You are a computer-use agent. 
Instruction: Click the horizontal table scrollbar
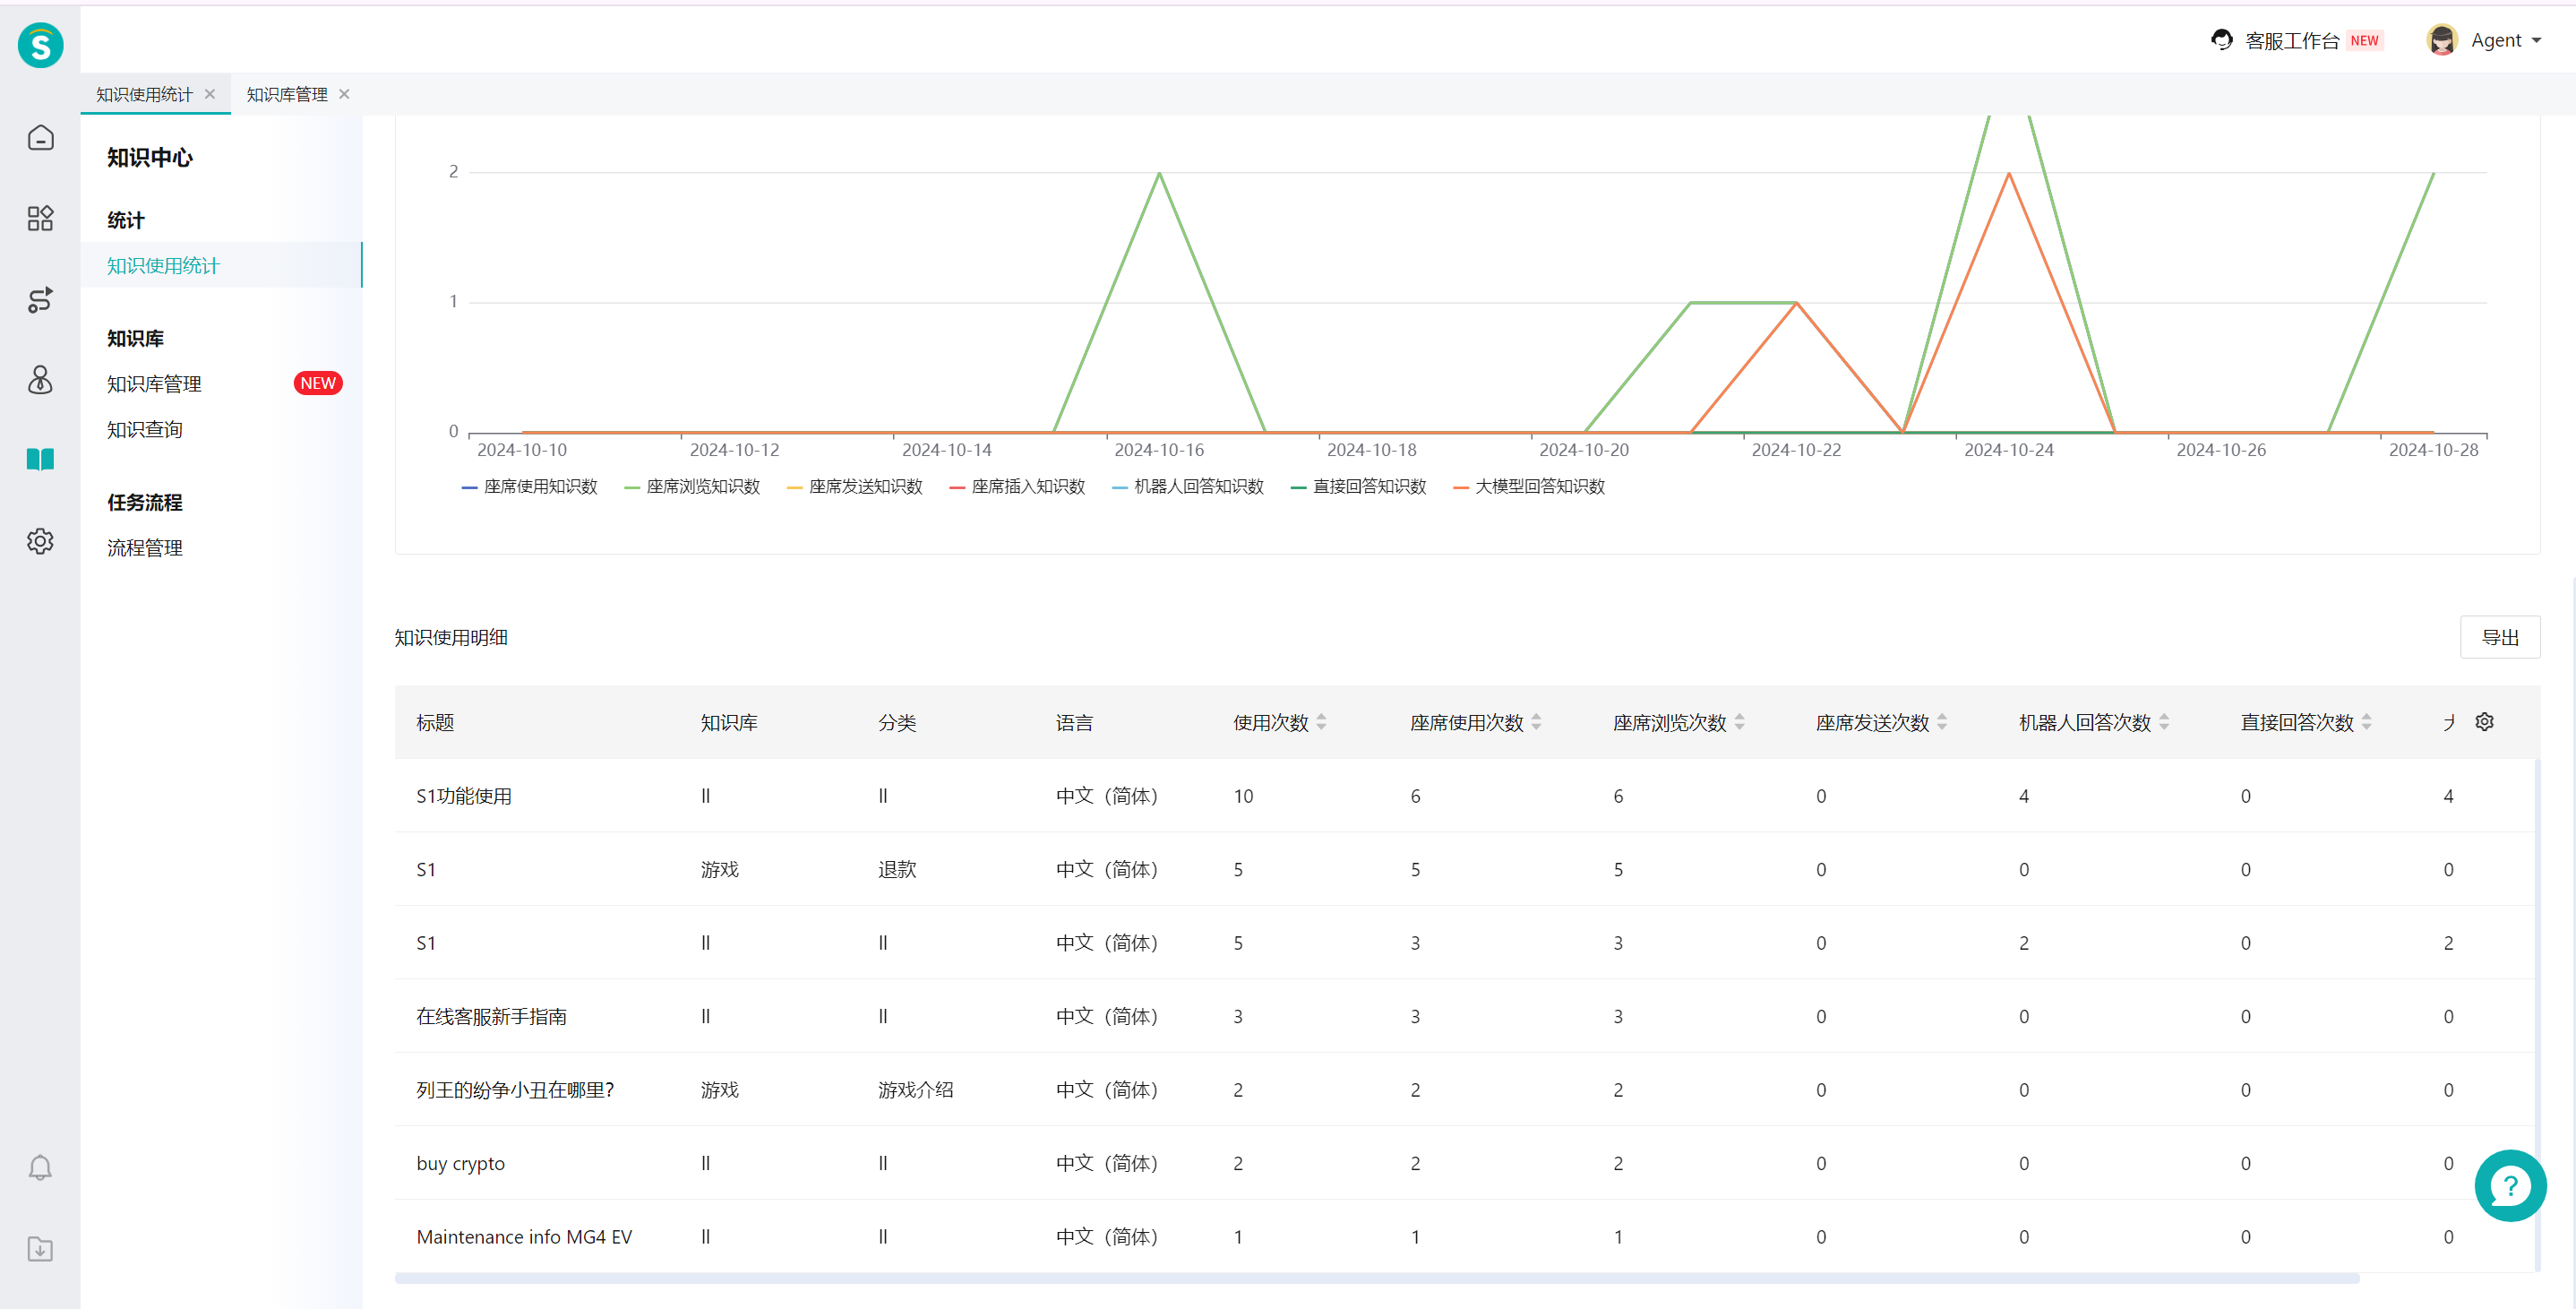(1377, 1278)
